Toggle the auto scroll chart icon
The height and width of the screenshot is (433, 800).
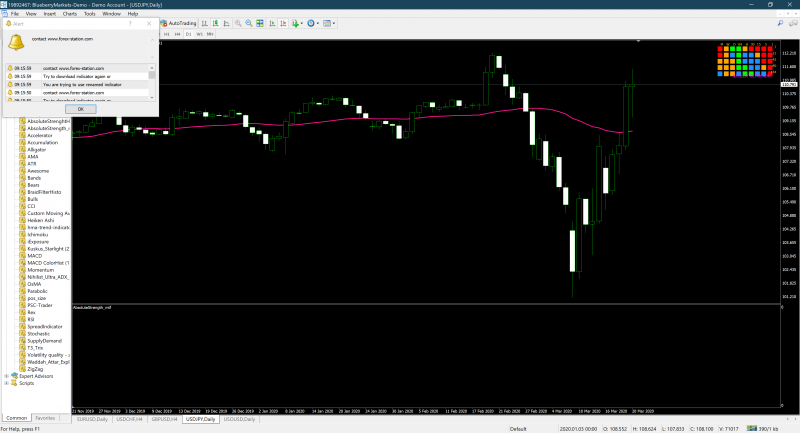click(272, 23)
